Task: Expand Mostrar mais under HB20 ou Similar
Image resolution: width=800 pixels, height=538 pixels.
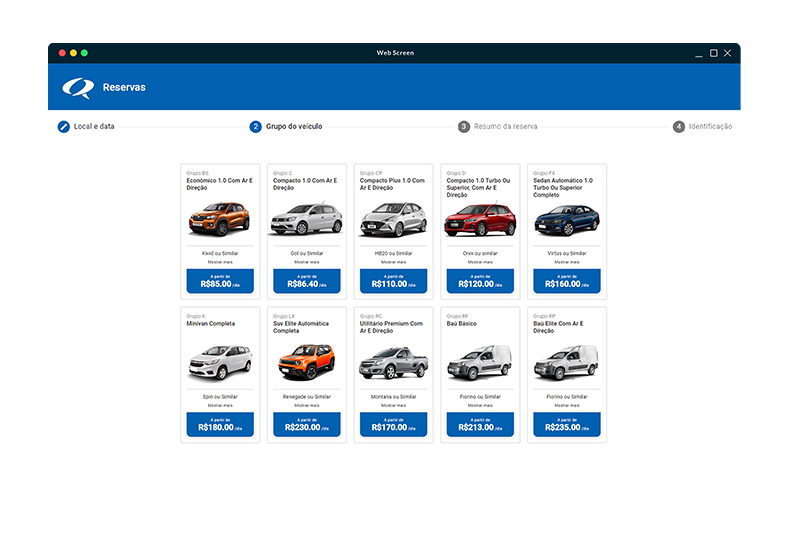Action: click(393, 262)
